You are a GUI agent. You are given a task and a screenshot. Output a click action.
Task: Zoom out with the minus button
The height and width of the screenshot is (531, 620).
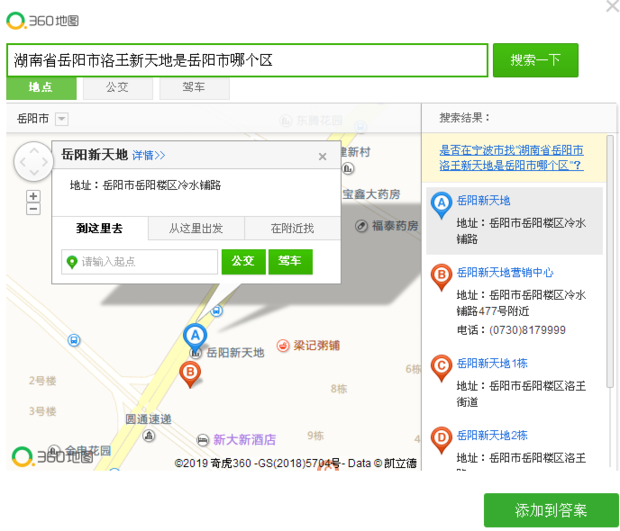tap(33, 209)
